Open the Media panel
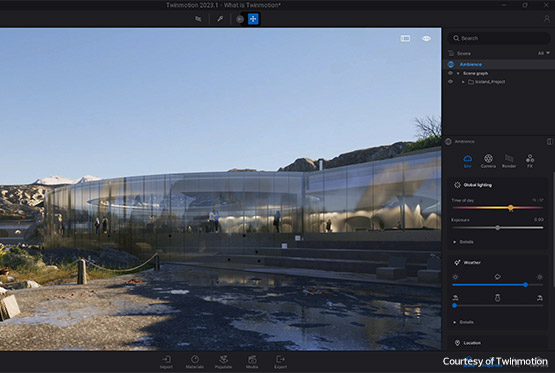 coord(252,362)
